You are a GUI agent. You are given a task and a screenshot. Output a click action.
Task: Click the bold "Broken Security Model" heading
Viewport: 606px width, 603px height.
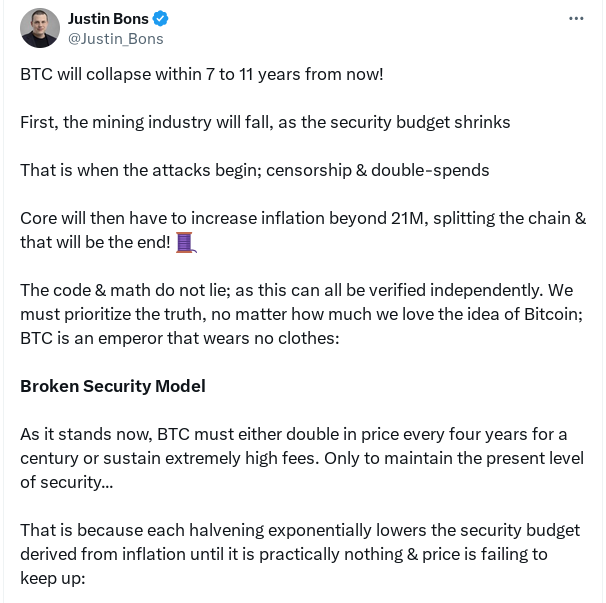click(113, 386)
